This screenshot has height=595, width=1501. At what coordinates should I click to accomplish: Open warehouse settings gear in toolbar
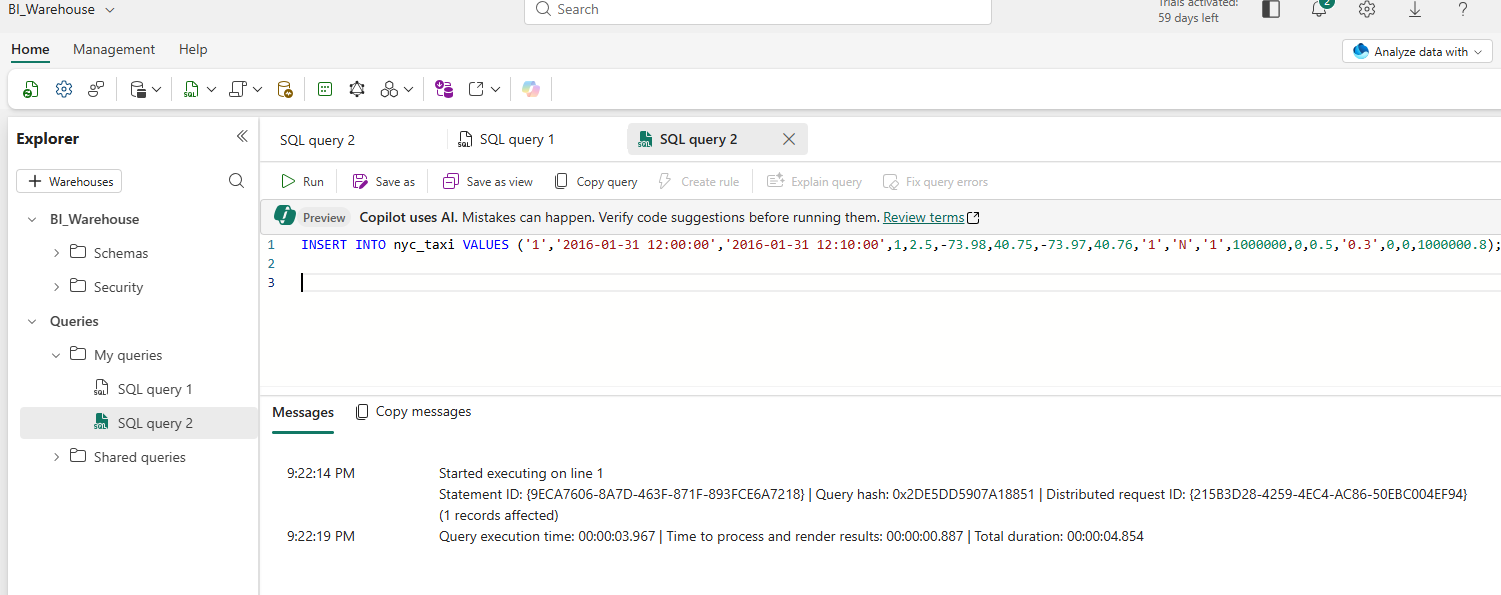64,89
